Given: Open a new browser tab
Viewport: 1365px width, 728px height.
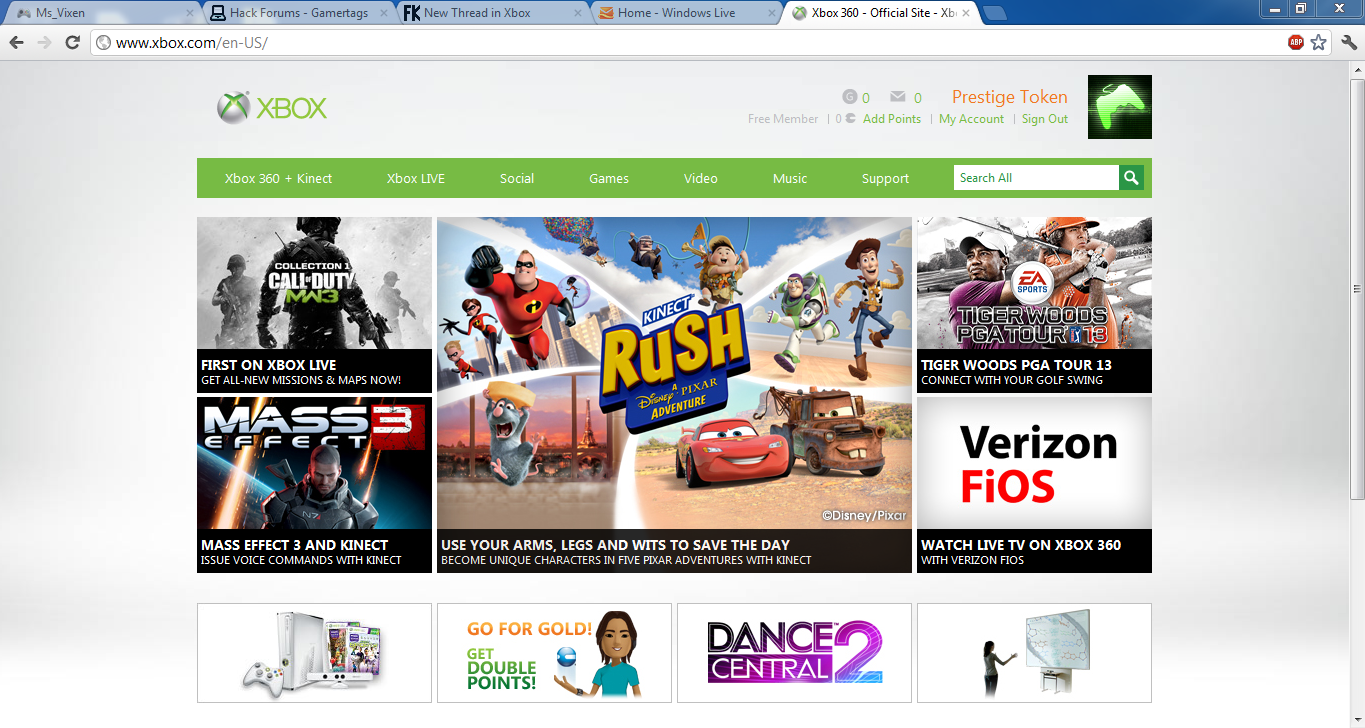Looking at the screenshot, I should pyautogui.click(x=995, y=13).
